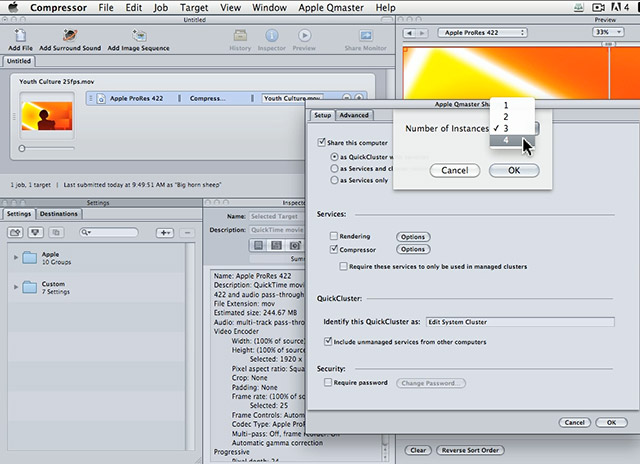Image resolution: width=640 pixels, height=464 pixels.
Task: Expand the Apple settings group
Action: 16,258
